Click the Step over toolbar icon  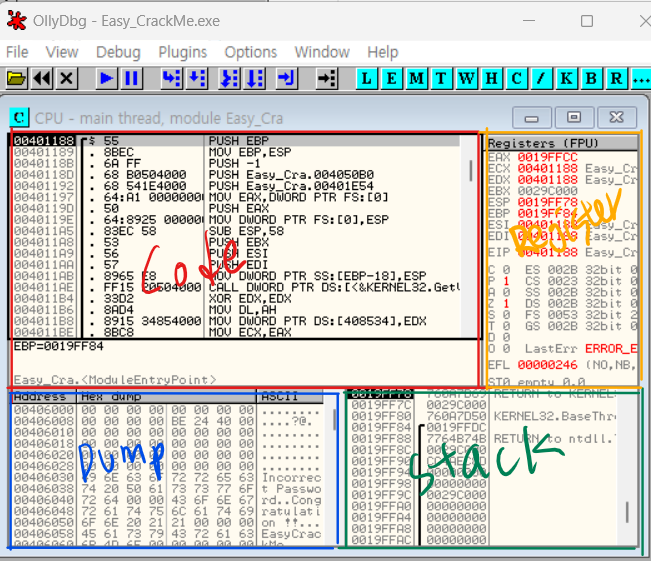(x=197, y=78)
